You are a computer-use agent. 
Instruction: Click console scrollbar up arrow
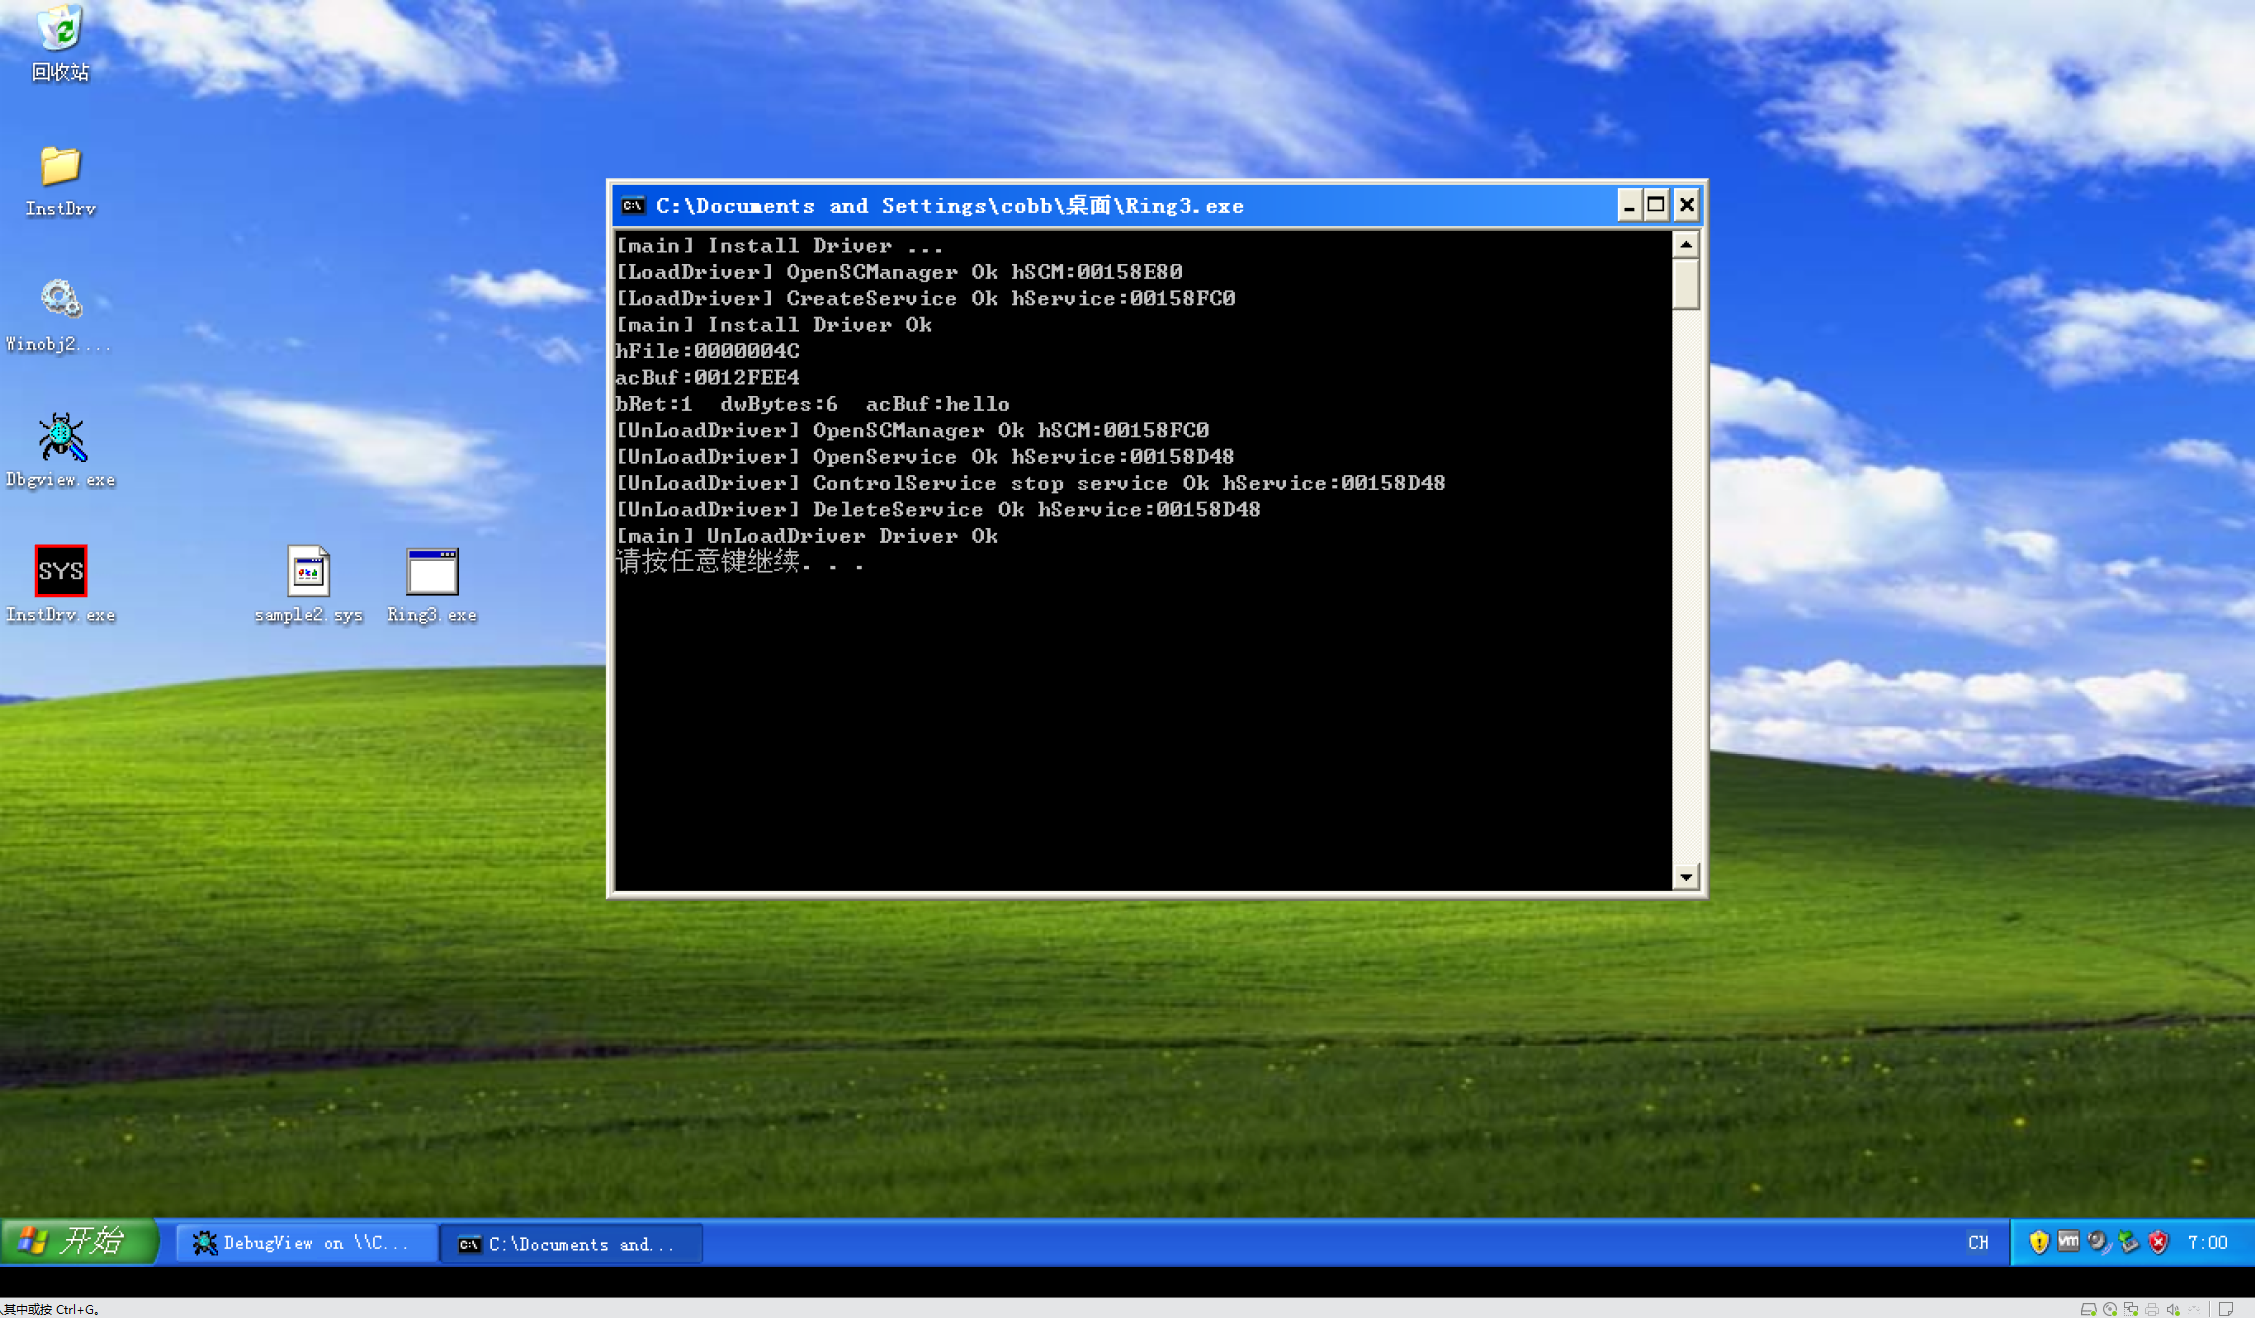point(1686,245)
